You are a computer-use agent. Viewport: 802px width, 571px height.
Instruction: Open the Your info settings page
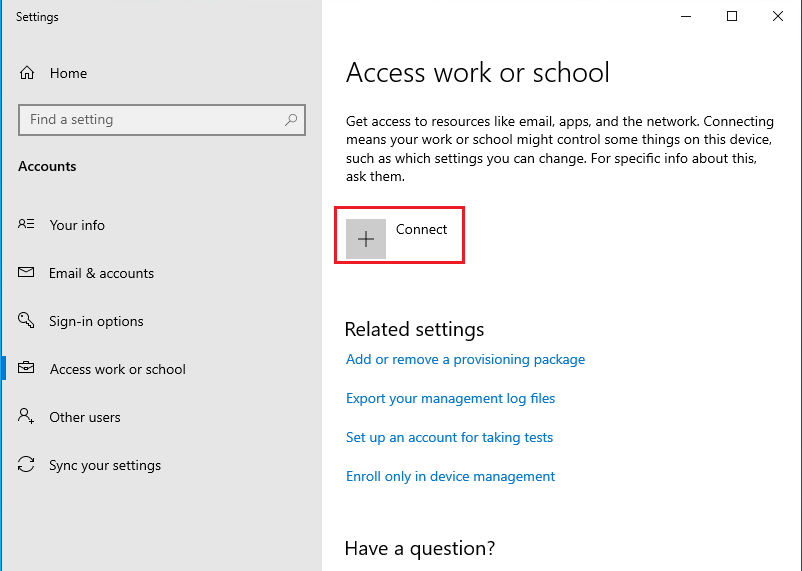tap(77, 225)
